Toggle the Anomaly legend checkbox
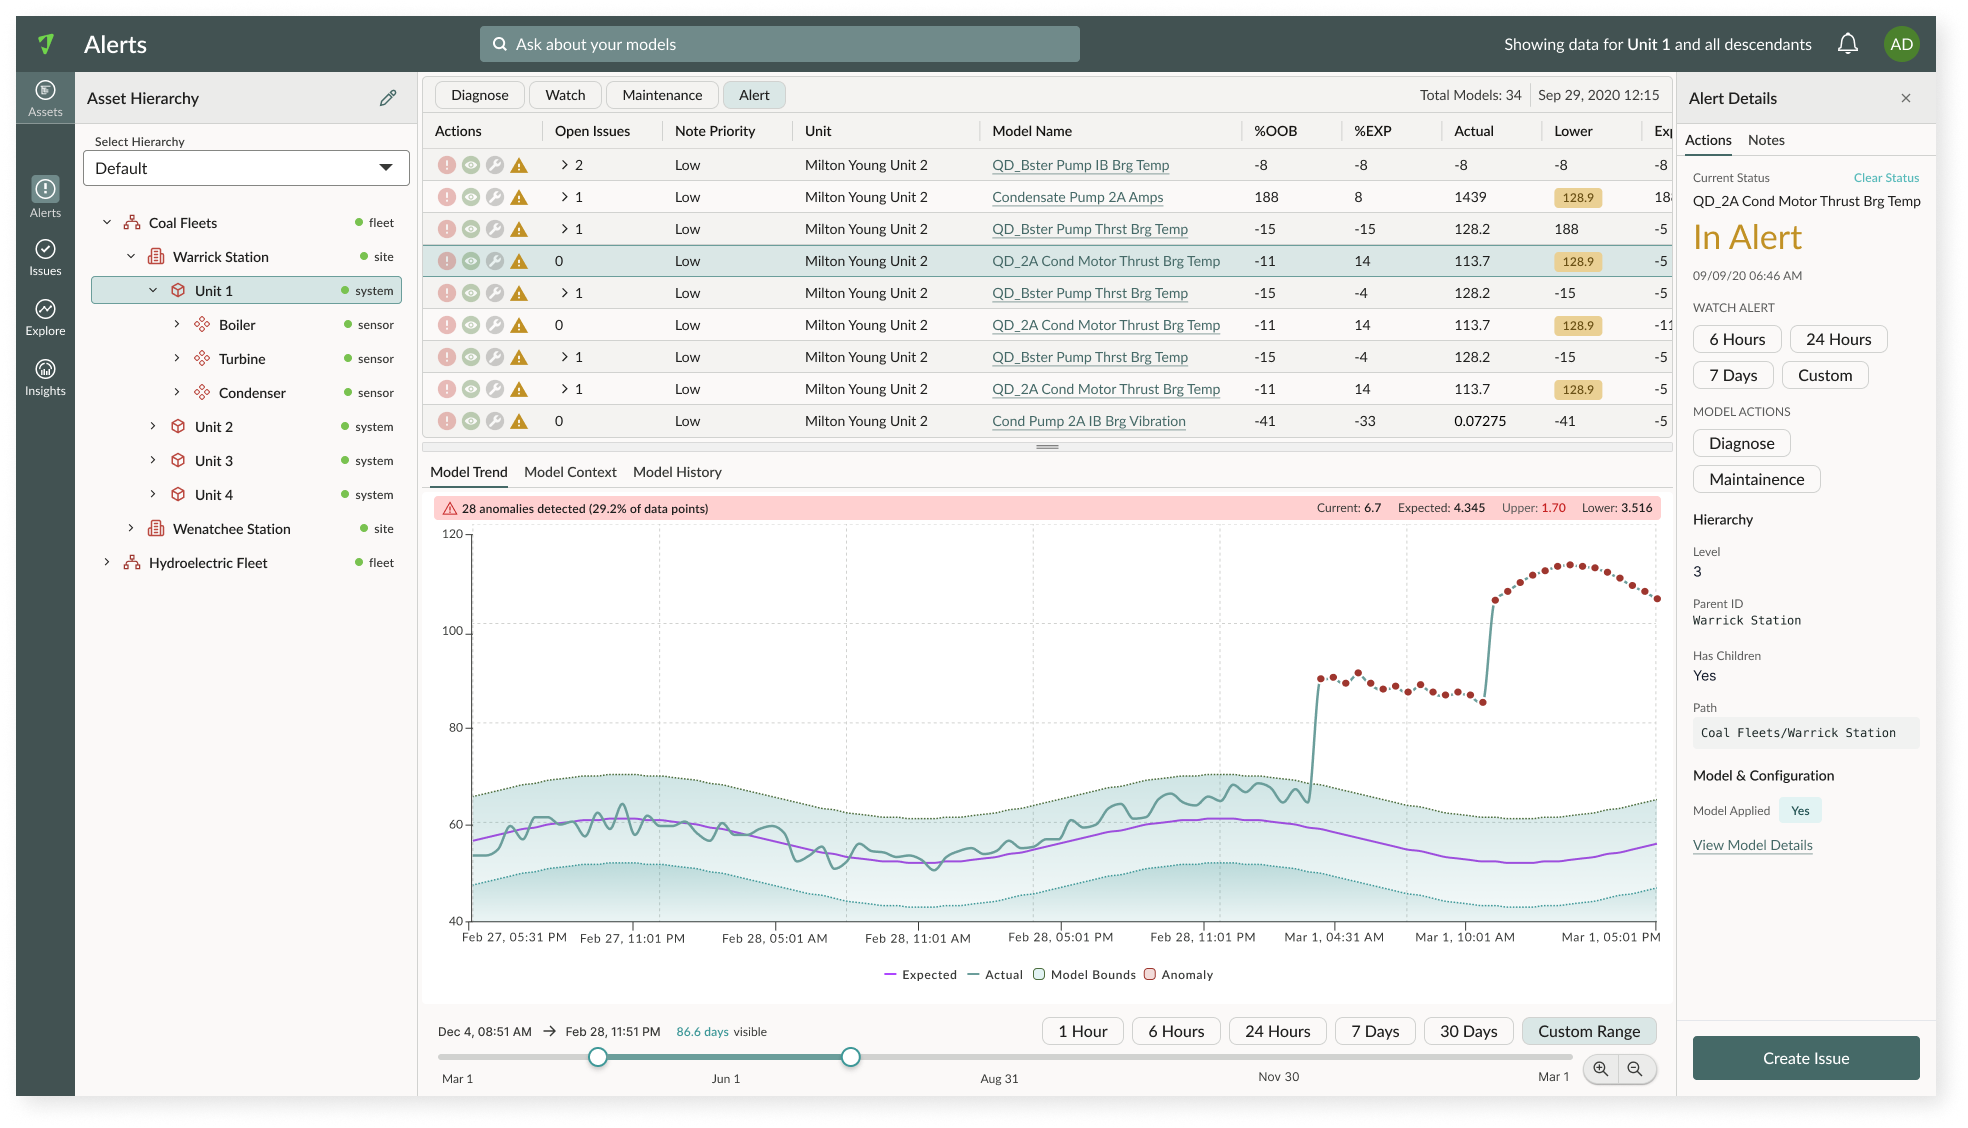The image size is (1968, 1128). click(1150, 975)
